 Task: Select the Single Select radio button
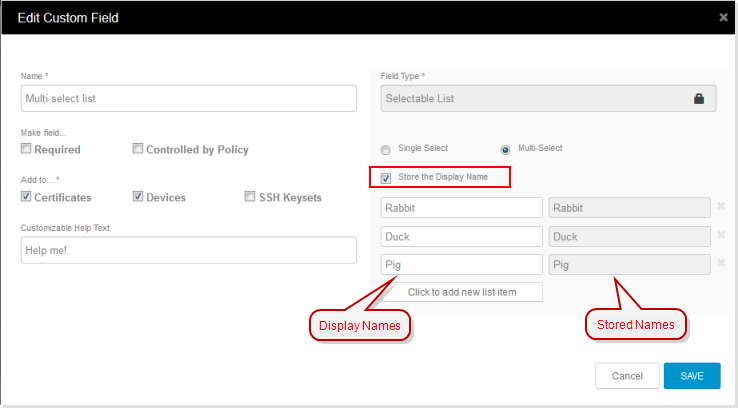(x=386, y=149)
